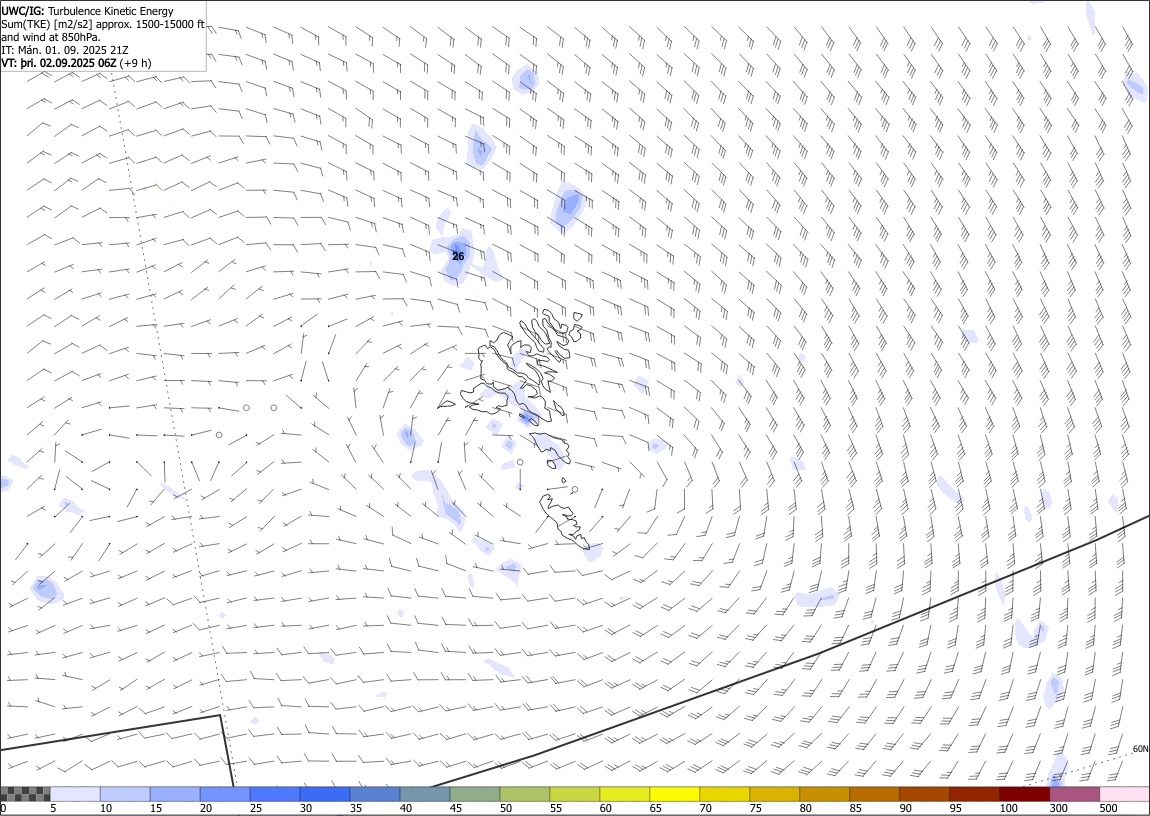
Task: Select the 40–45 gray-blue legend swatch
Action: [425, 794]
